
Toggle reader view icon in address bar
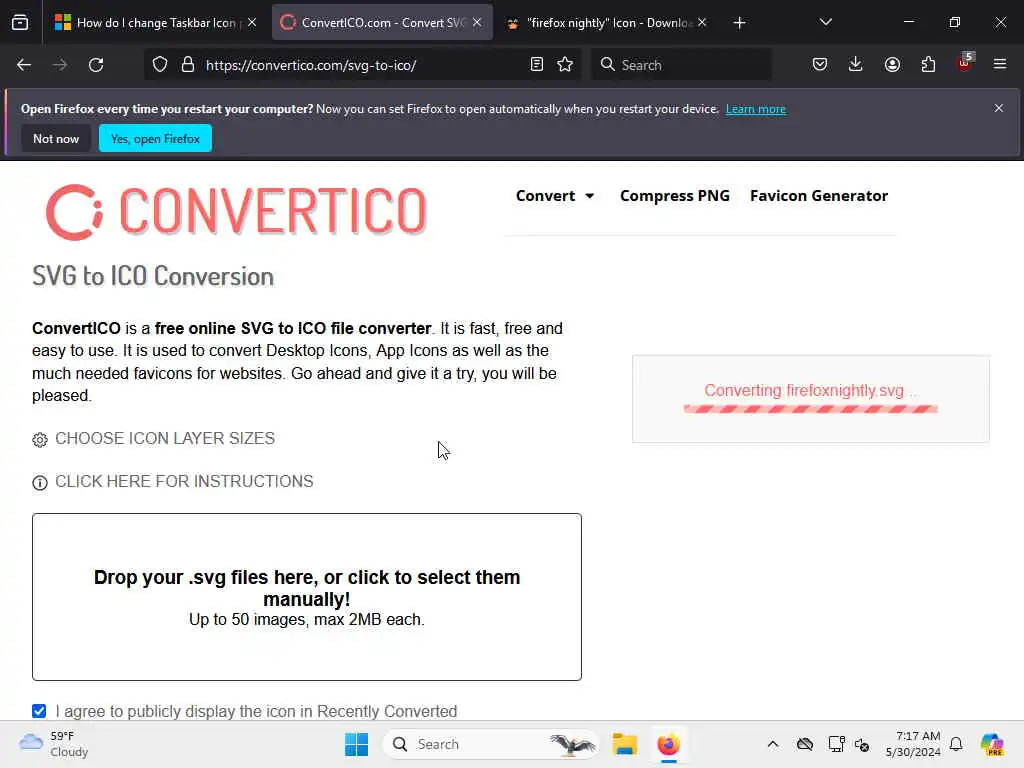point(537,65)
